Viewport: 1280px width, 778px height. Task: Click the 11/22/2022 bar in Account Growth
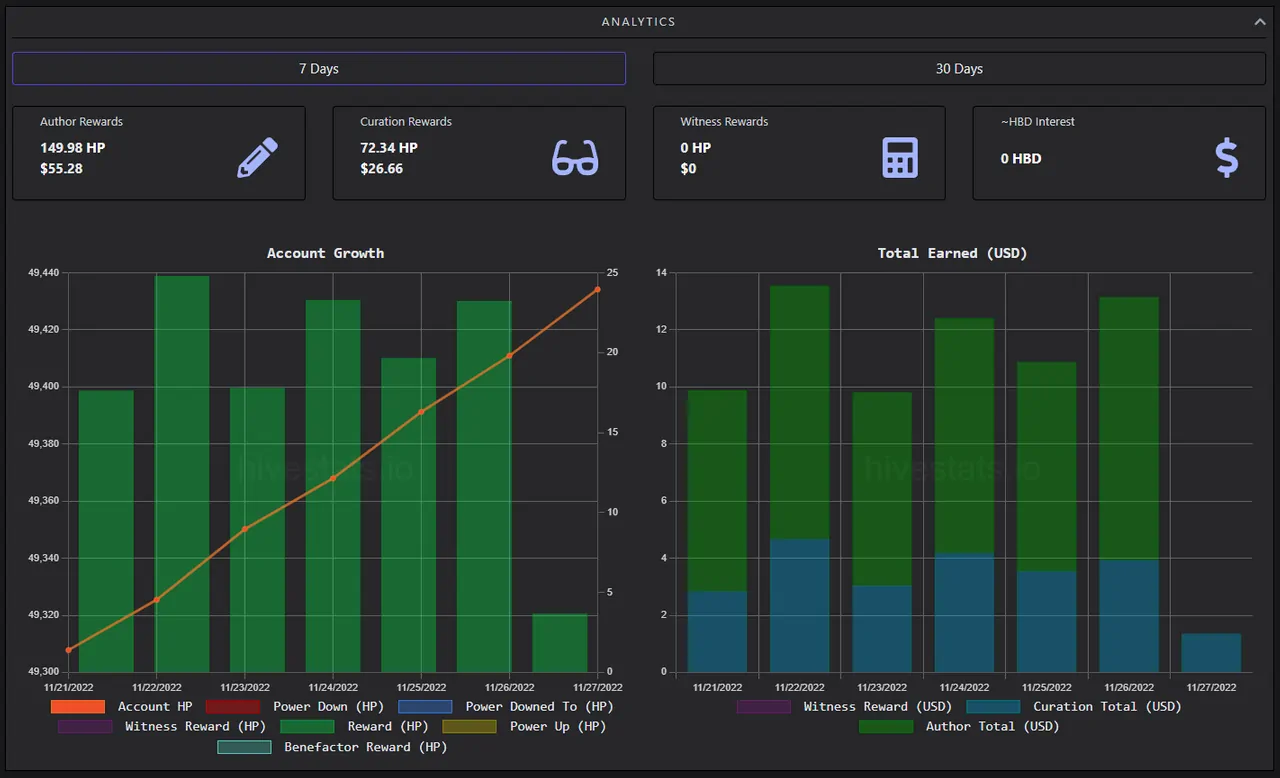[182, 474]
